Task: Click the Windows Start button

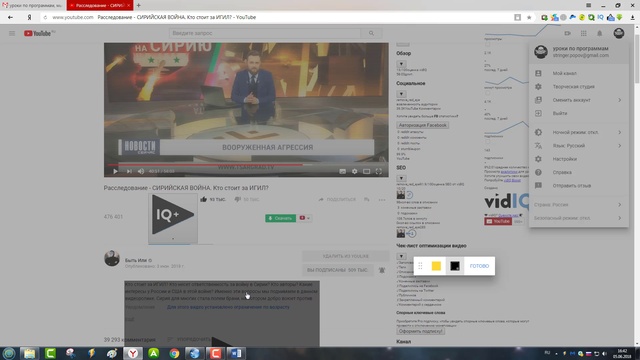Action: coord(9,353)
